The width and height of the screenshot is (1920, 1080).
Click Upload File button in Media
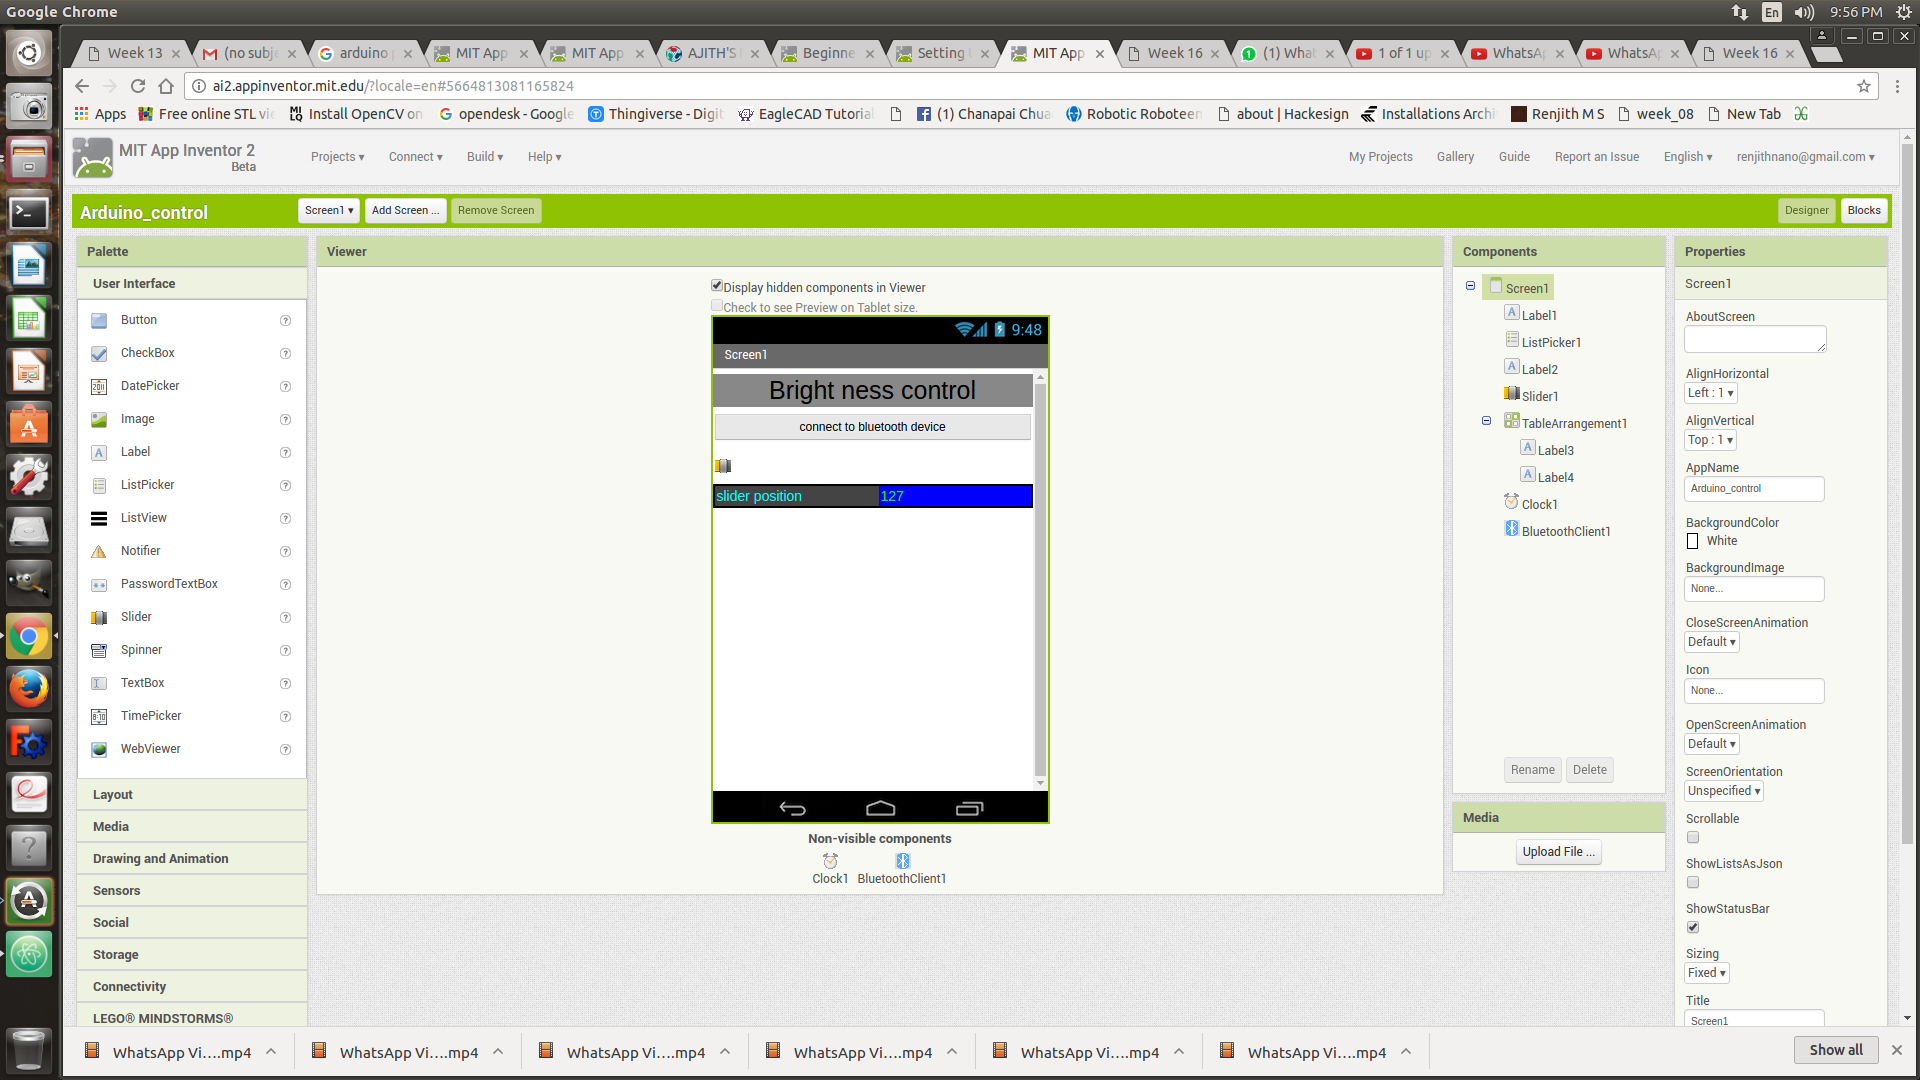[x=1559, y=852]
